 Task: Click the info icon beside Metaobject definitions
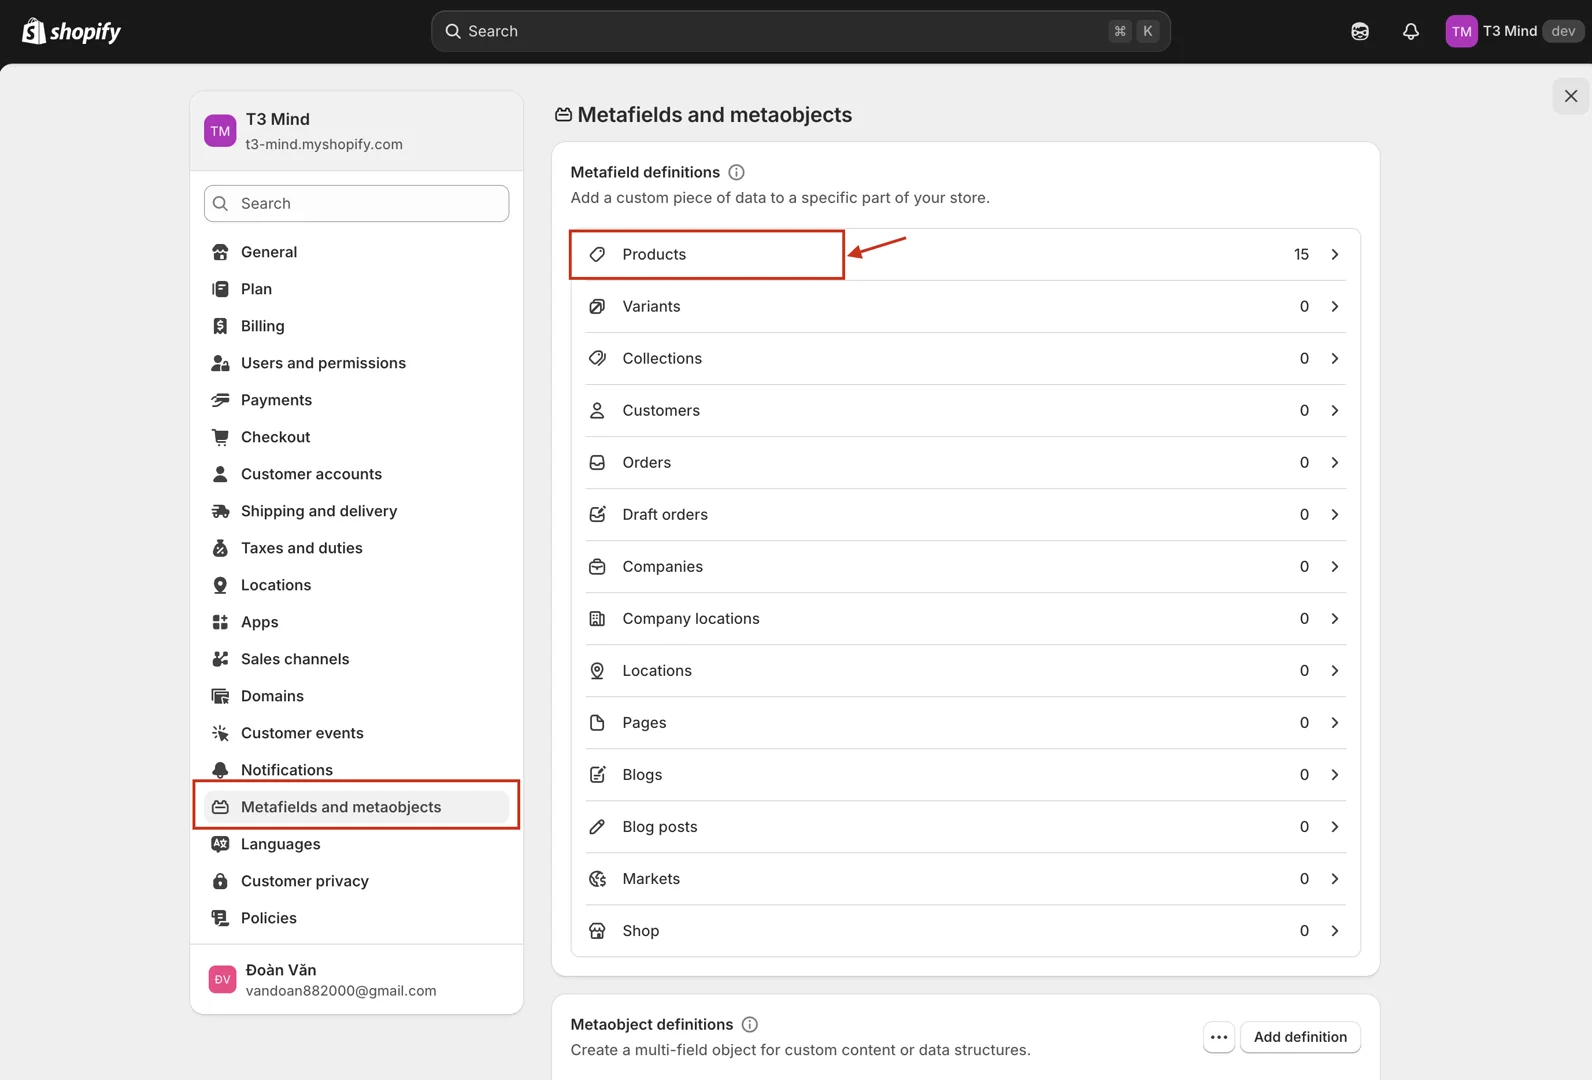pyautogui.click(x=750, y=1024)
